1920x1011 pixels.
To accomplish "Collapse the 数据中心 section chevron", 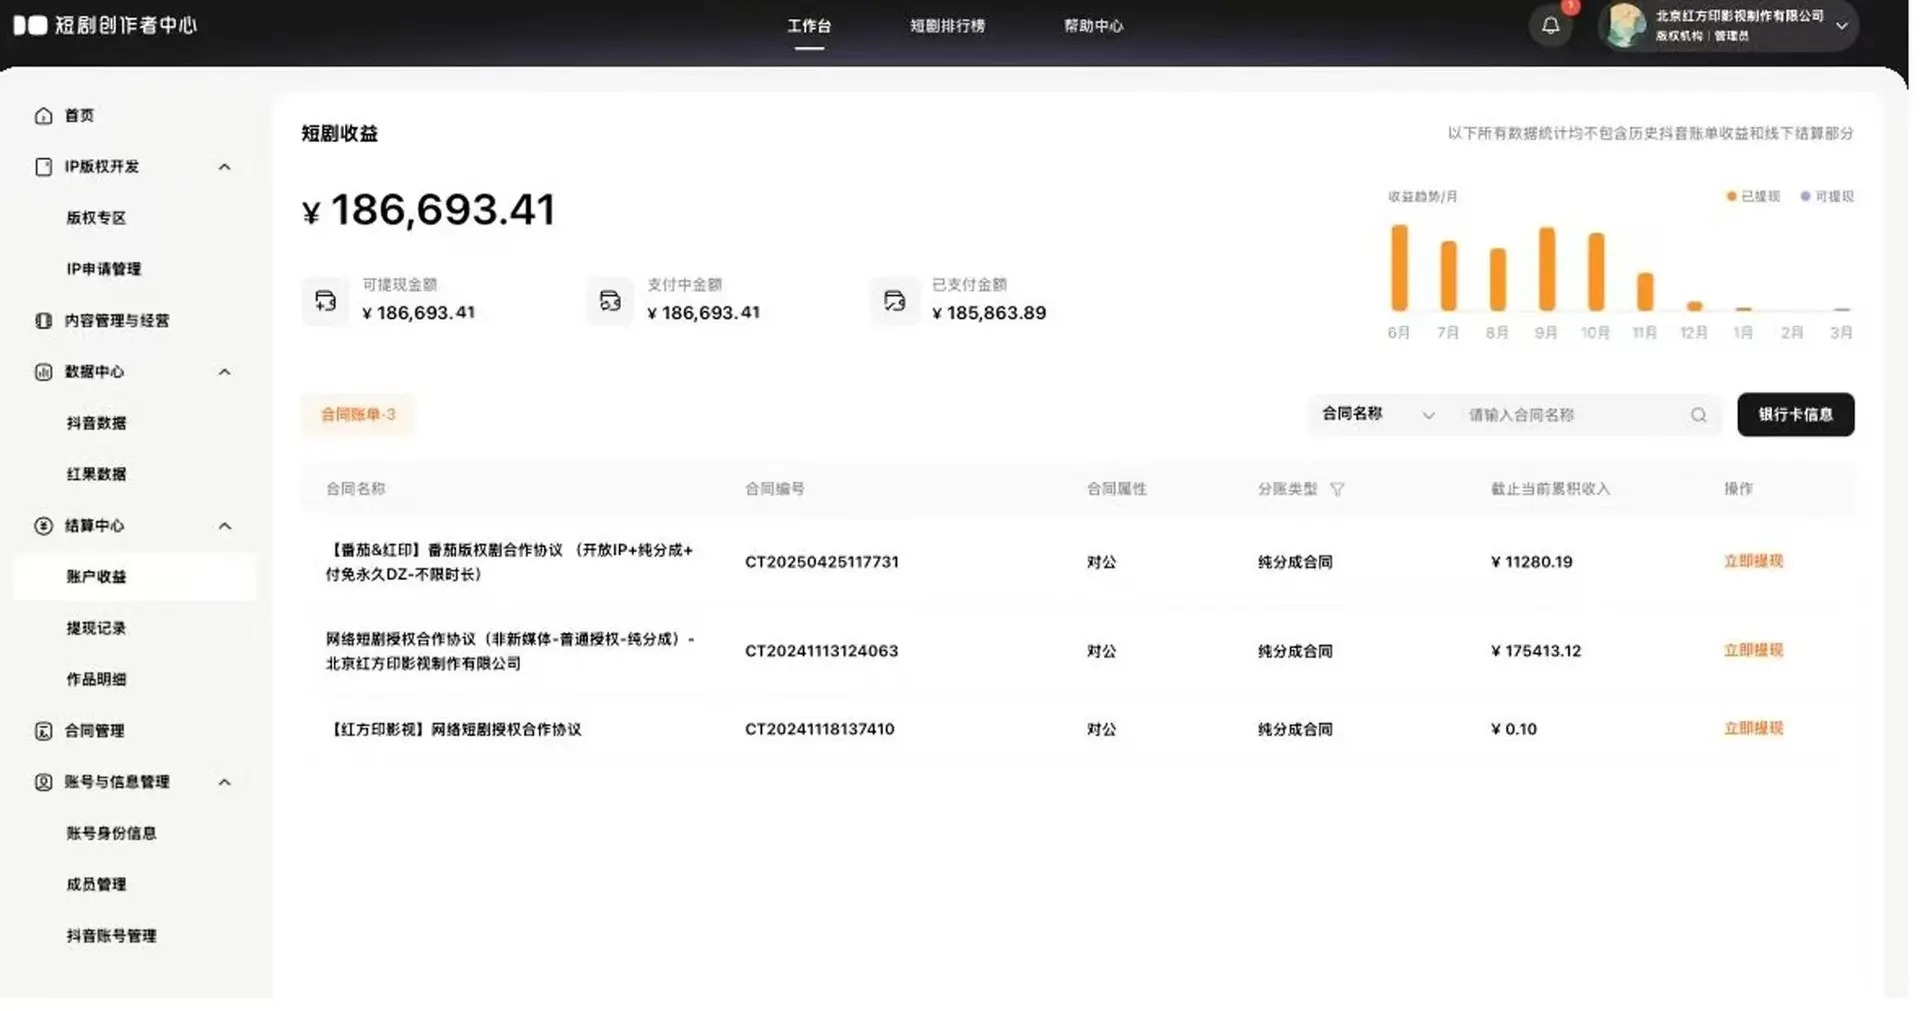I will pyautogui.click(x=224, y=372).
